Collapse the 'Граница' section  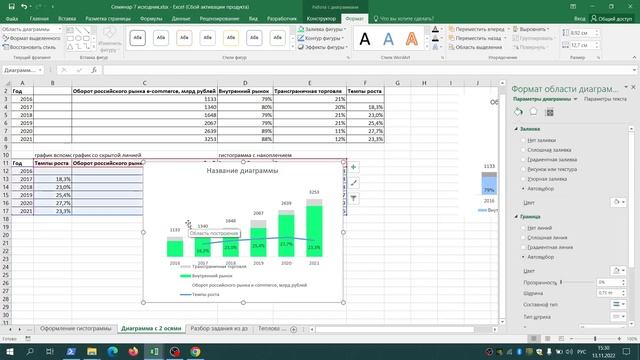(x=516, y=216)
